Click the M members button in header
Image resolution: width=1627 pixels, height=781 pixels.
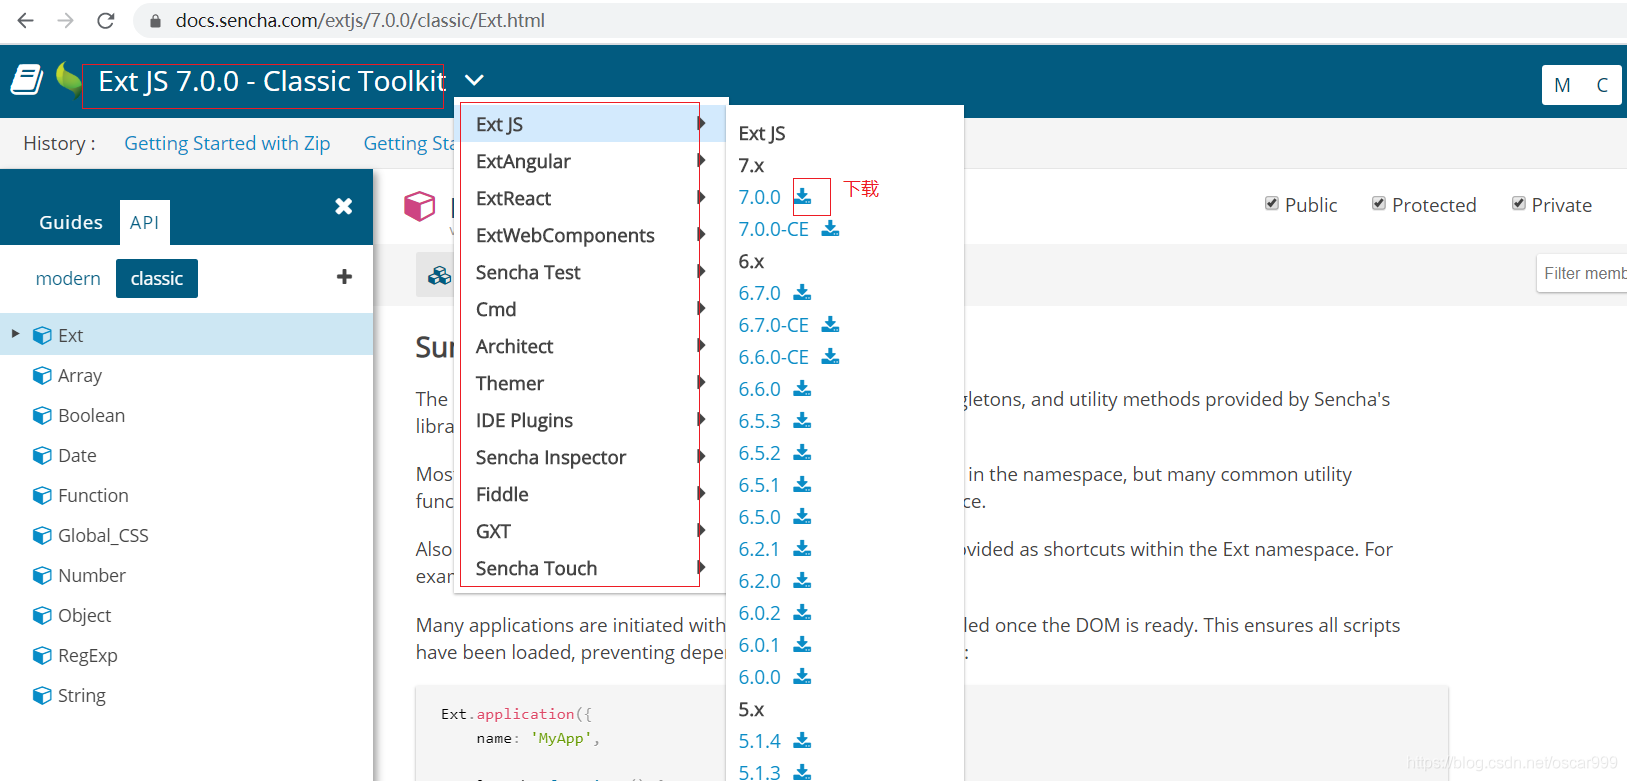coord(1562,85)
